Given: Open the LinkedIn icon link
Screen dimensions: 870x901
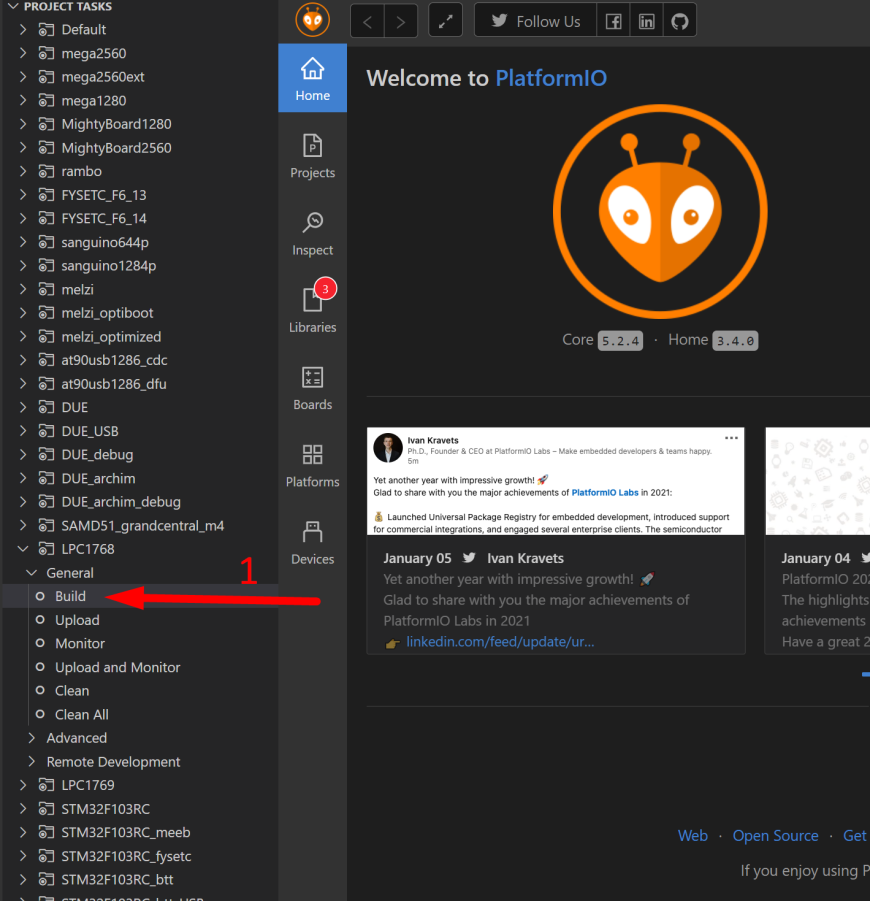Looking at the screenshot, I should click(x=646, y=21).
